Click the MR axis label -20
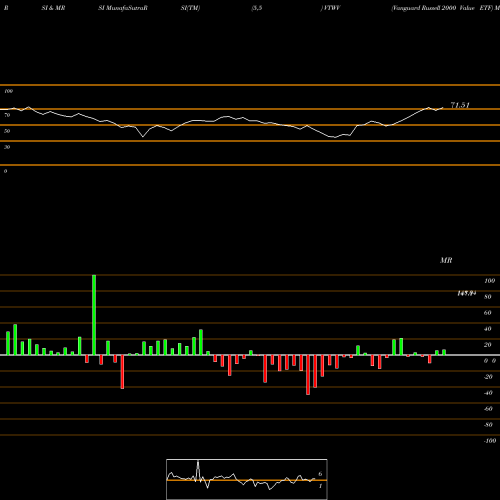 point(488,377)
